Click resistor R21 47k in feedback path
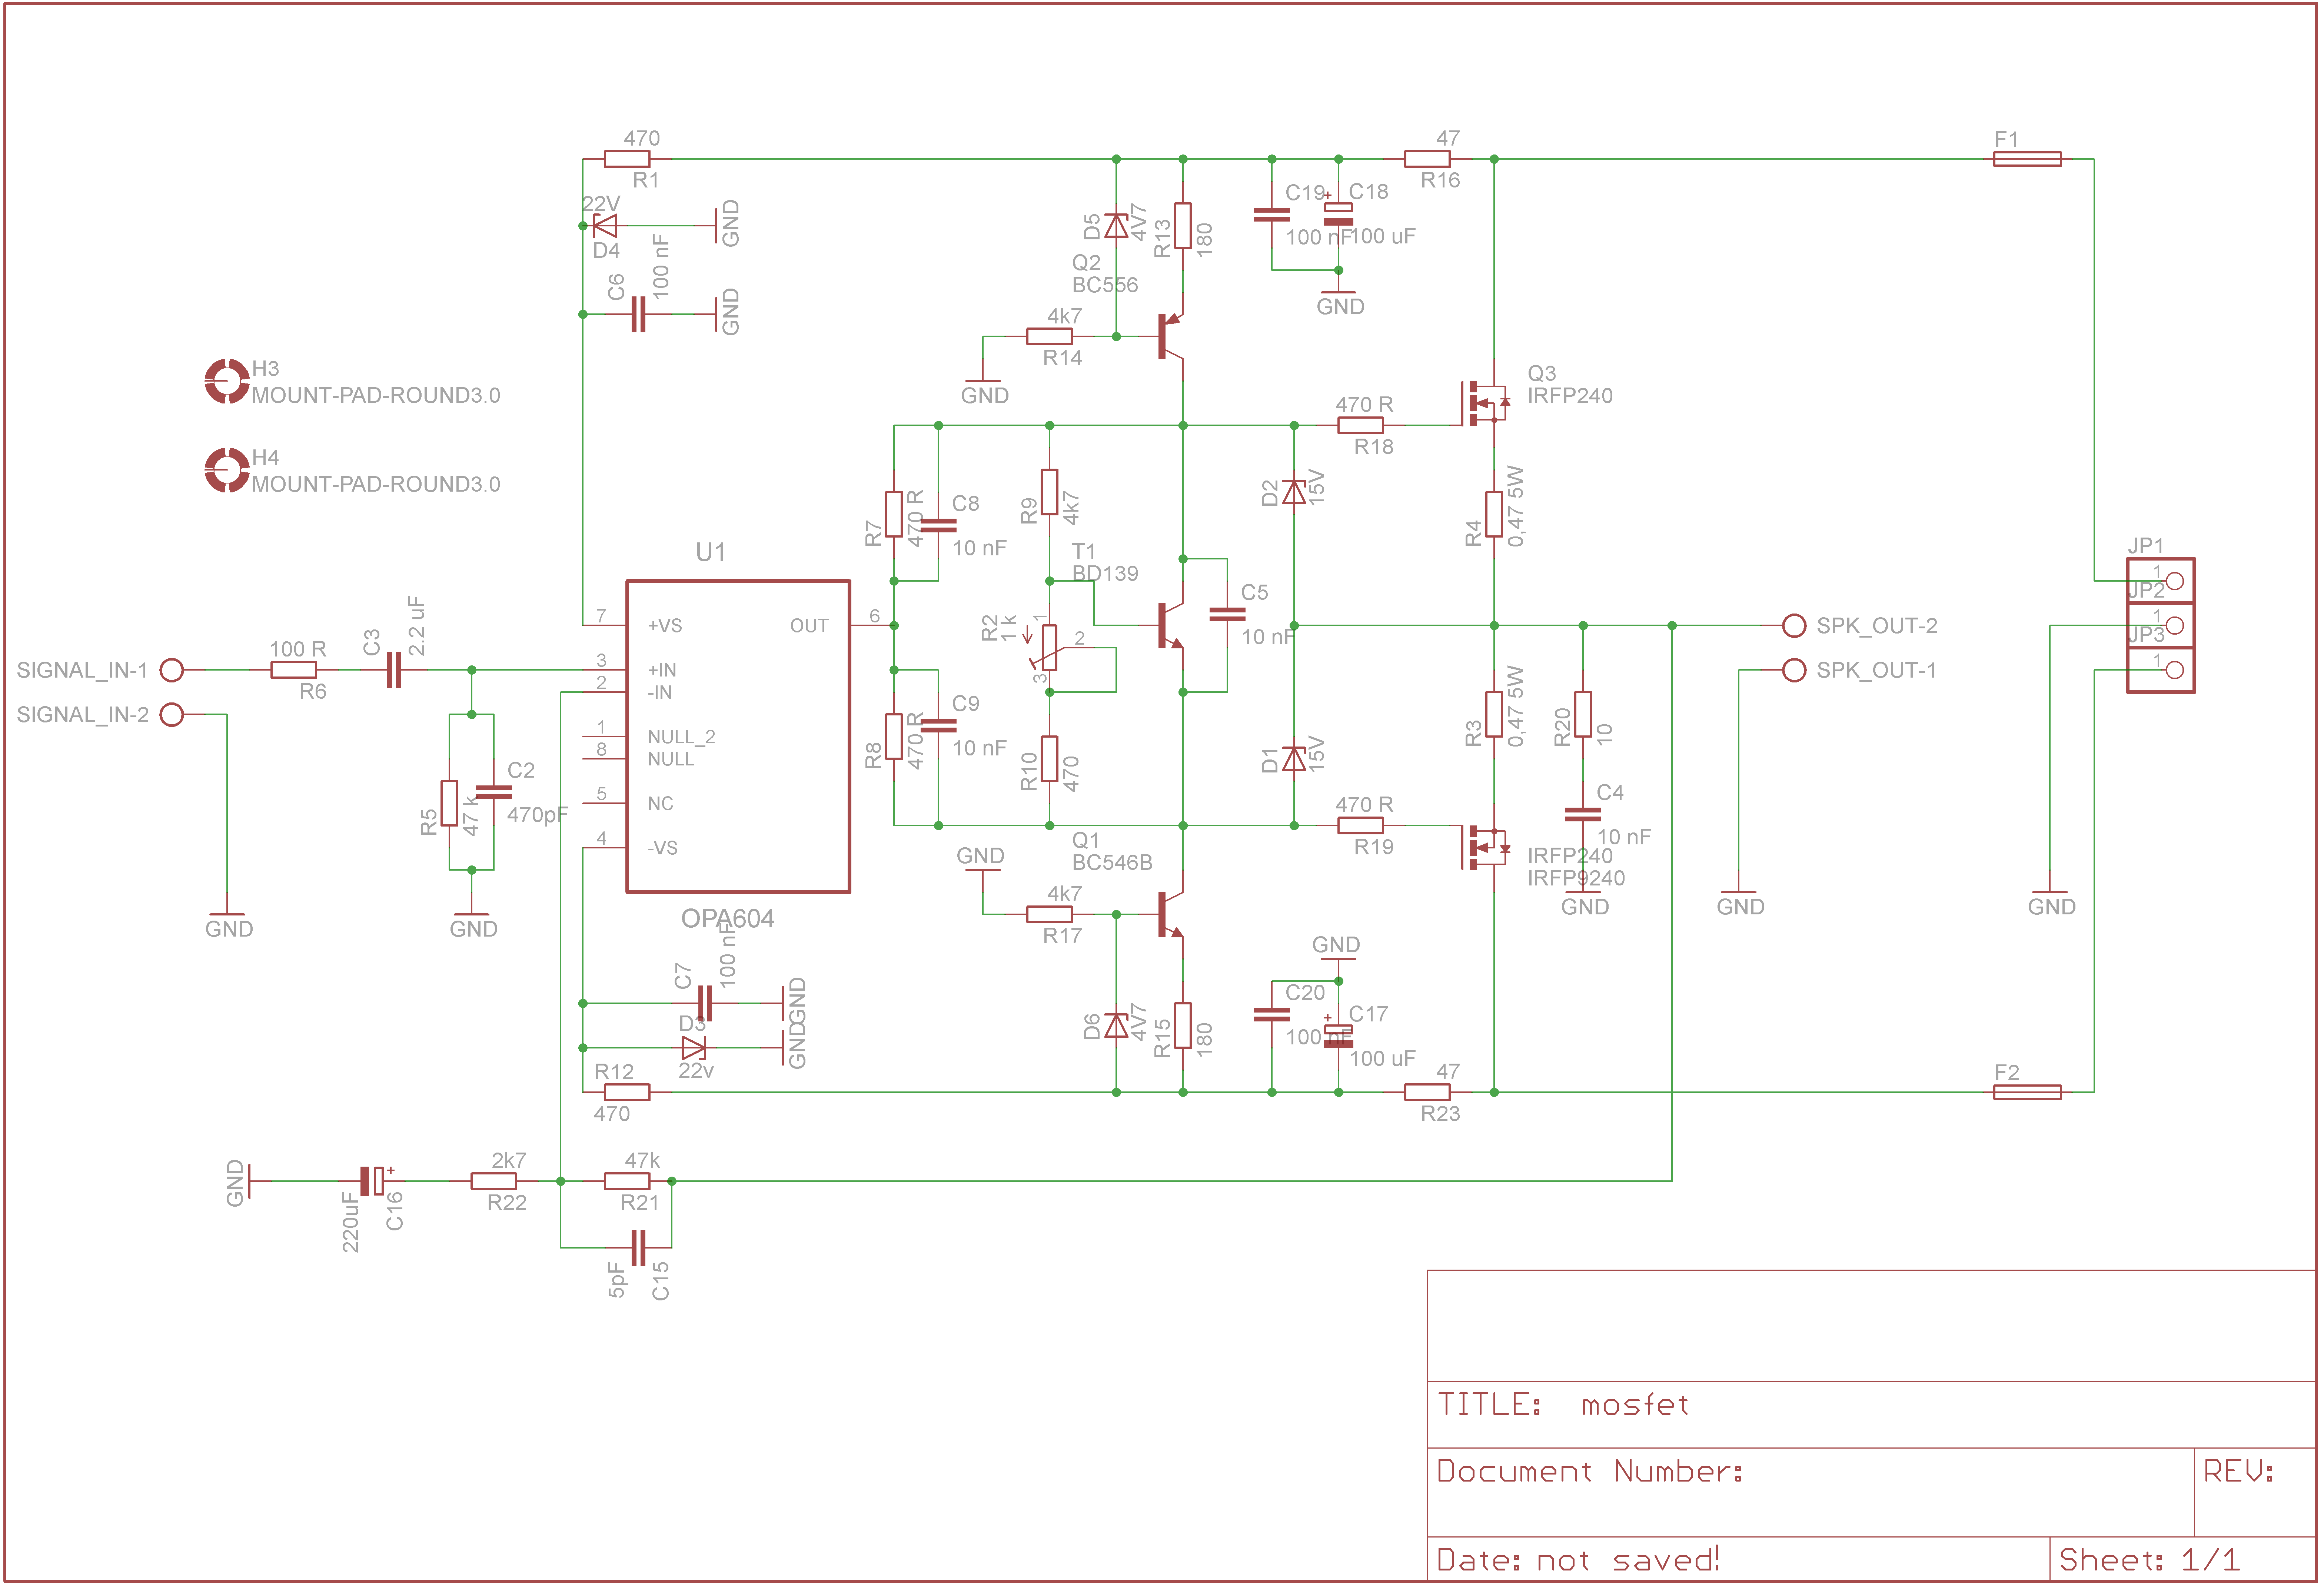 click(x=627, y=1181)
